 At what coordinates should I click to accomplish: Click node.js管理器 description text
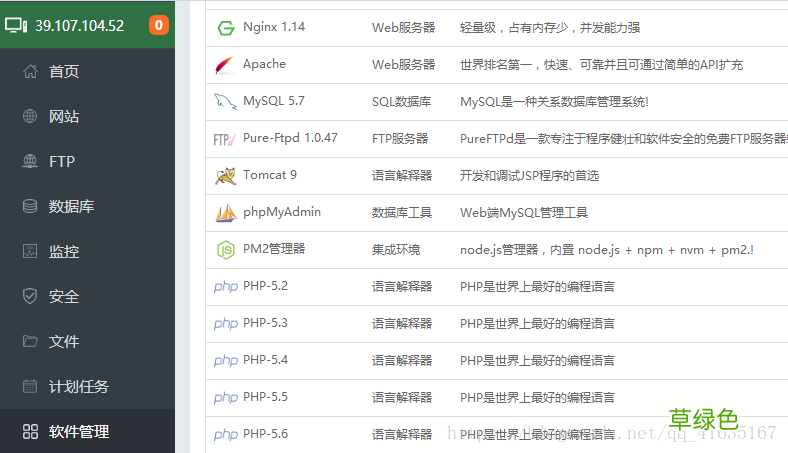point(607,249)
